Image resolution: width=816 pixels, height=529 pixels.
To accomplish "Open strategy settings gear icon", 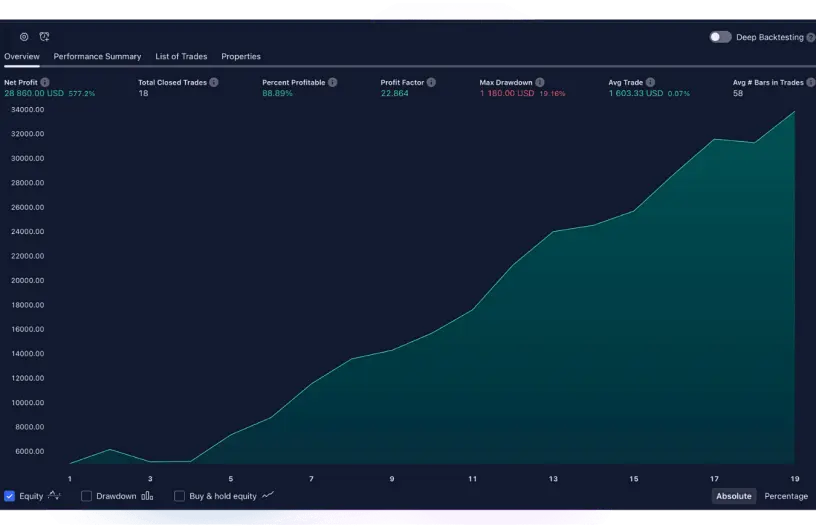I will click(24, 36).
